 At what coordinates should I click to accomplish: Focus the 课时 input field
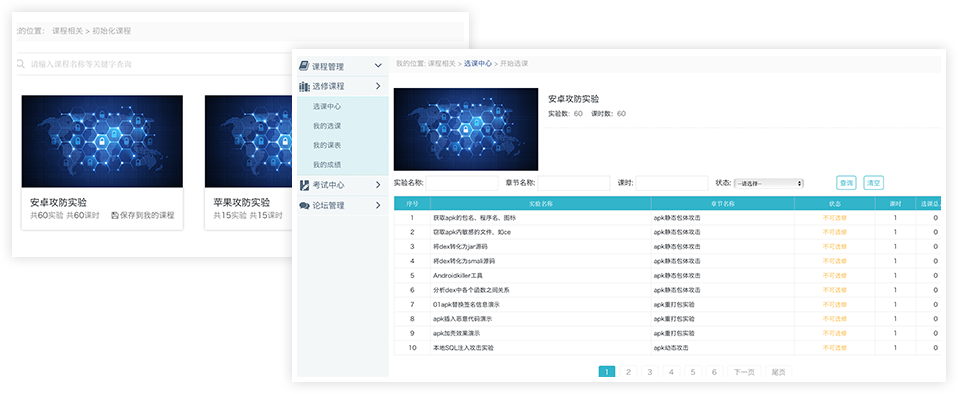pos(672,183)
